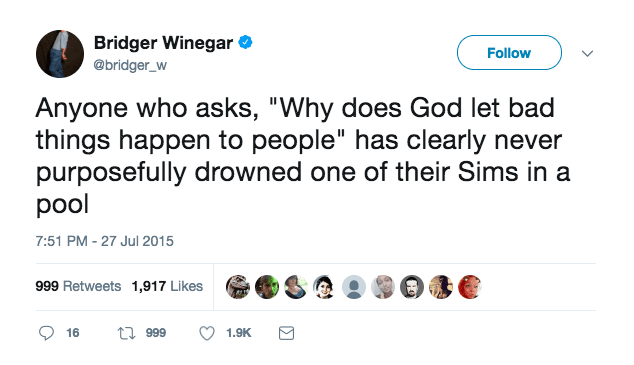
Task: Click the reply speech bubble icon
Action: click(x=46, y=333)
